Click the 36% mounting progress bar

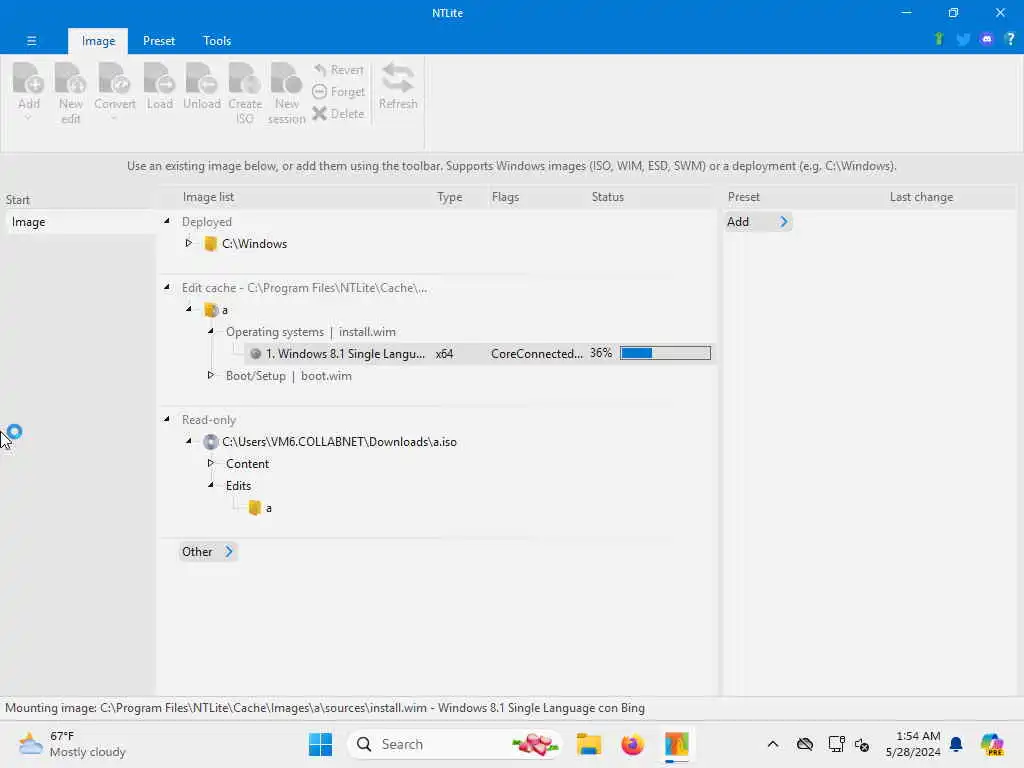tap(665, 353)
